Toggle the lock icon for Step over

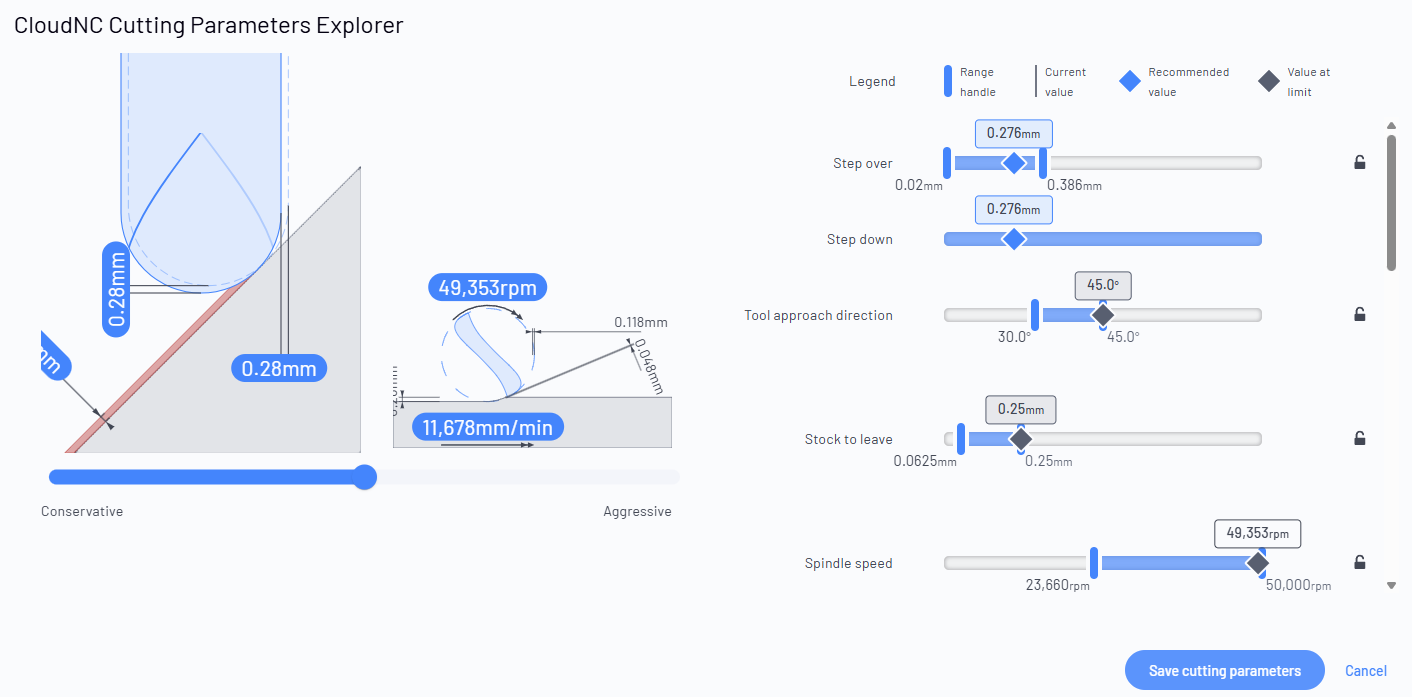tap(1359, 162)
